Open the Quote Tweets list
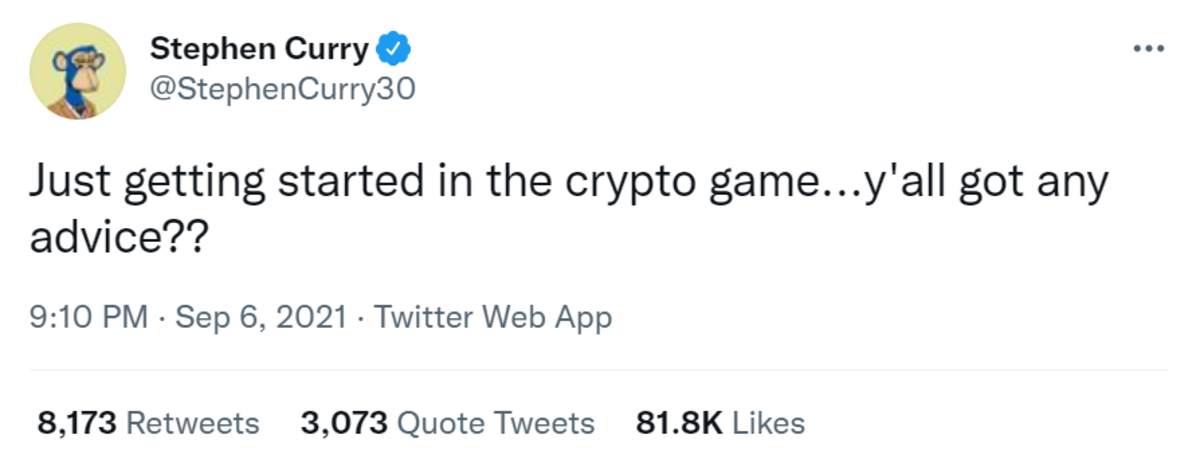Screen dimensions: 1200x466 (496, 423)
